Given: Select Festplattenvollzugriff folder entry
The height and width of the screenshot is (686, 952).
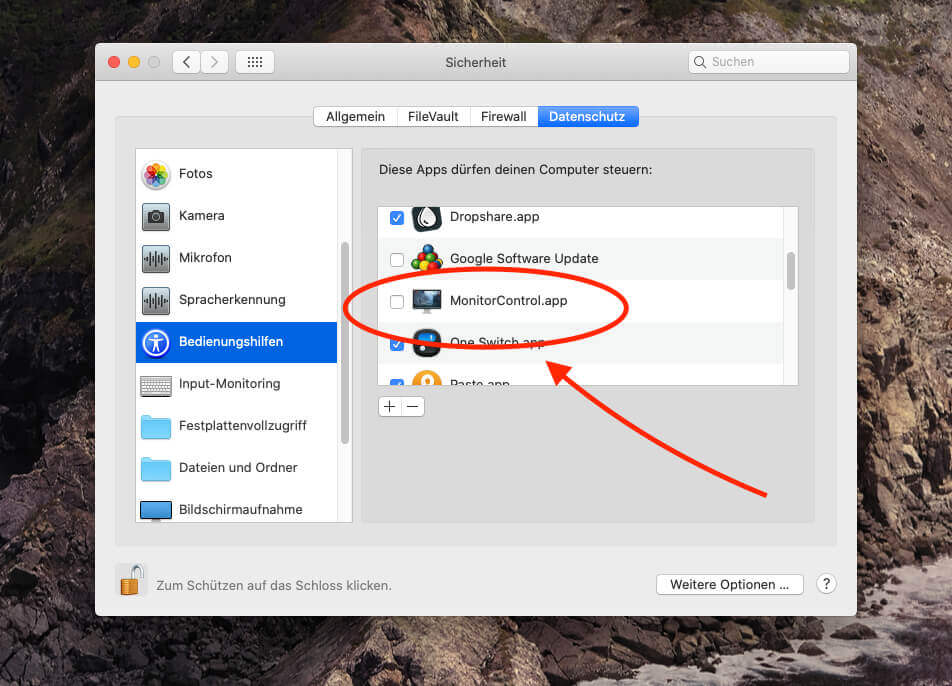Looking at the screenshot, I should click(241, 426).
